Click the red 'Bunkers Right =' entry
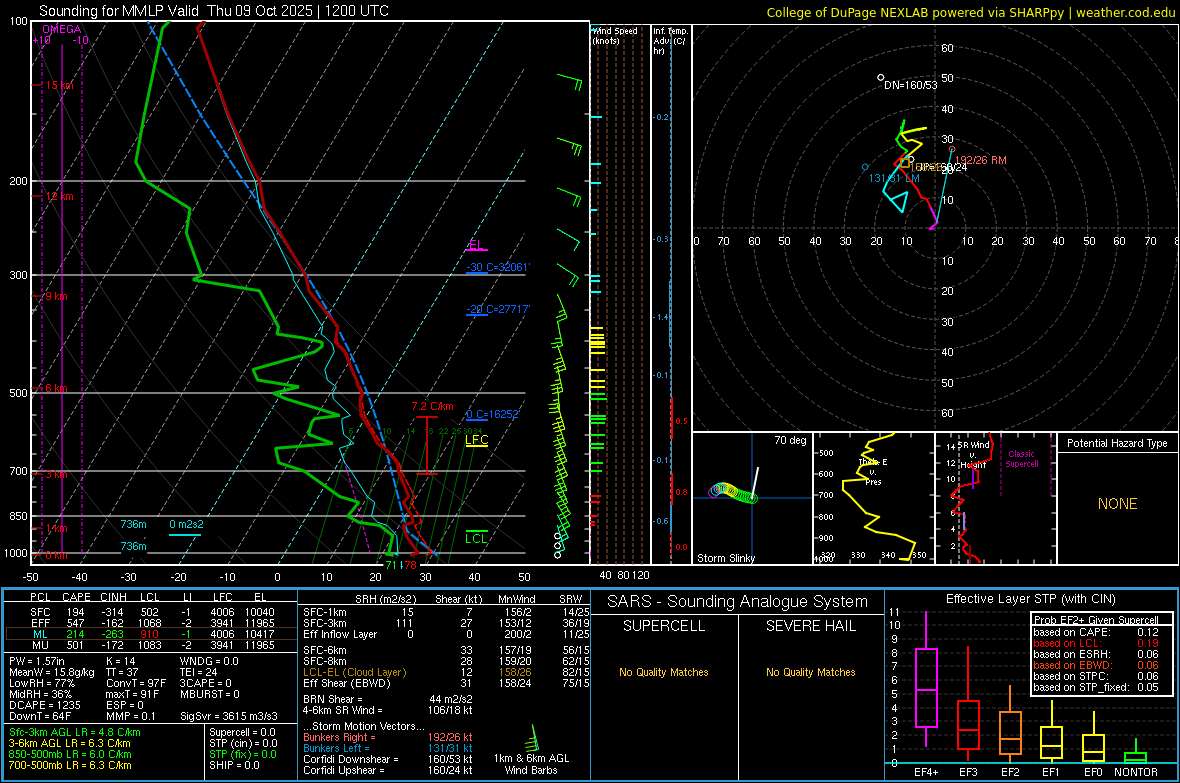 [x=388, y=737]
